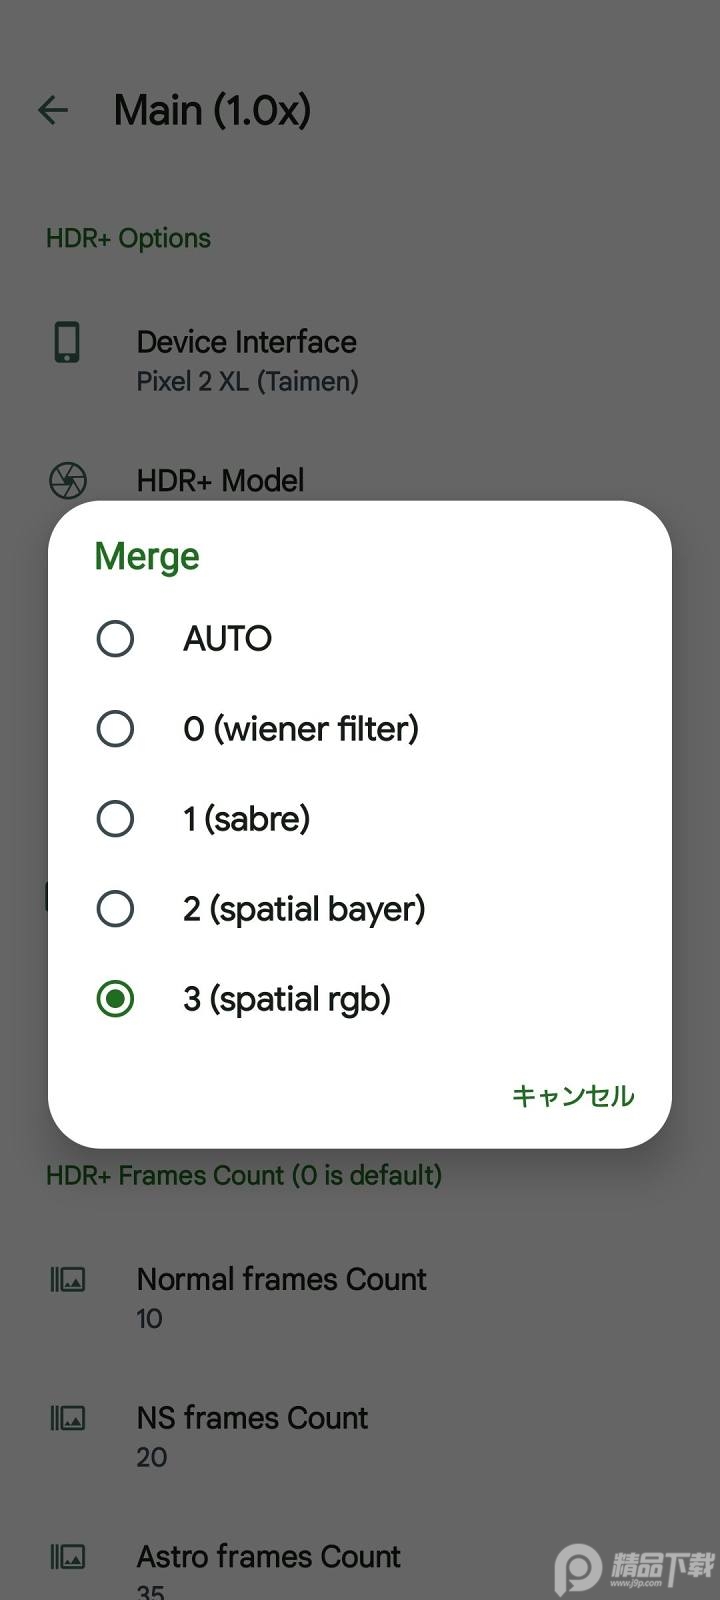Screen dimensions: 720x1600
Task: Open NS frames Count setting
Action: pos(252,1436)
